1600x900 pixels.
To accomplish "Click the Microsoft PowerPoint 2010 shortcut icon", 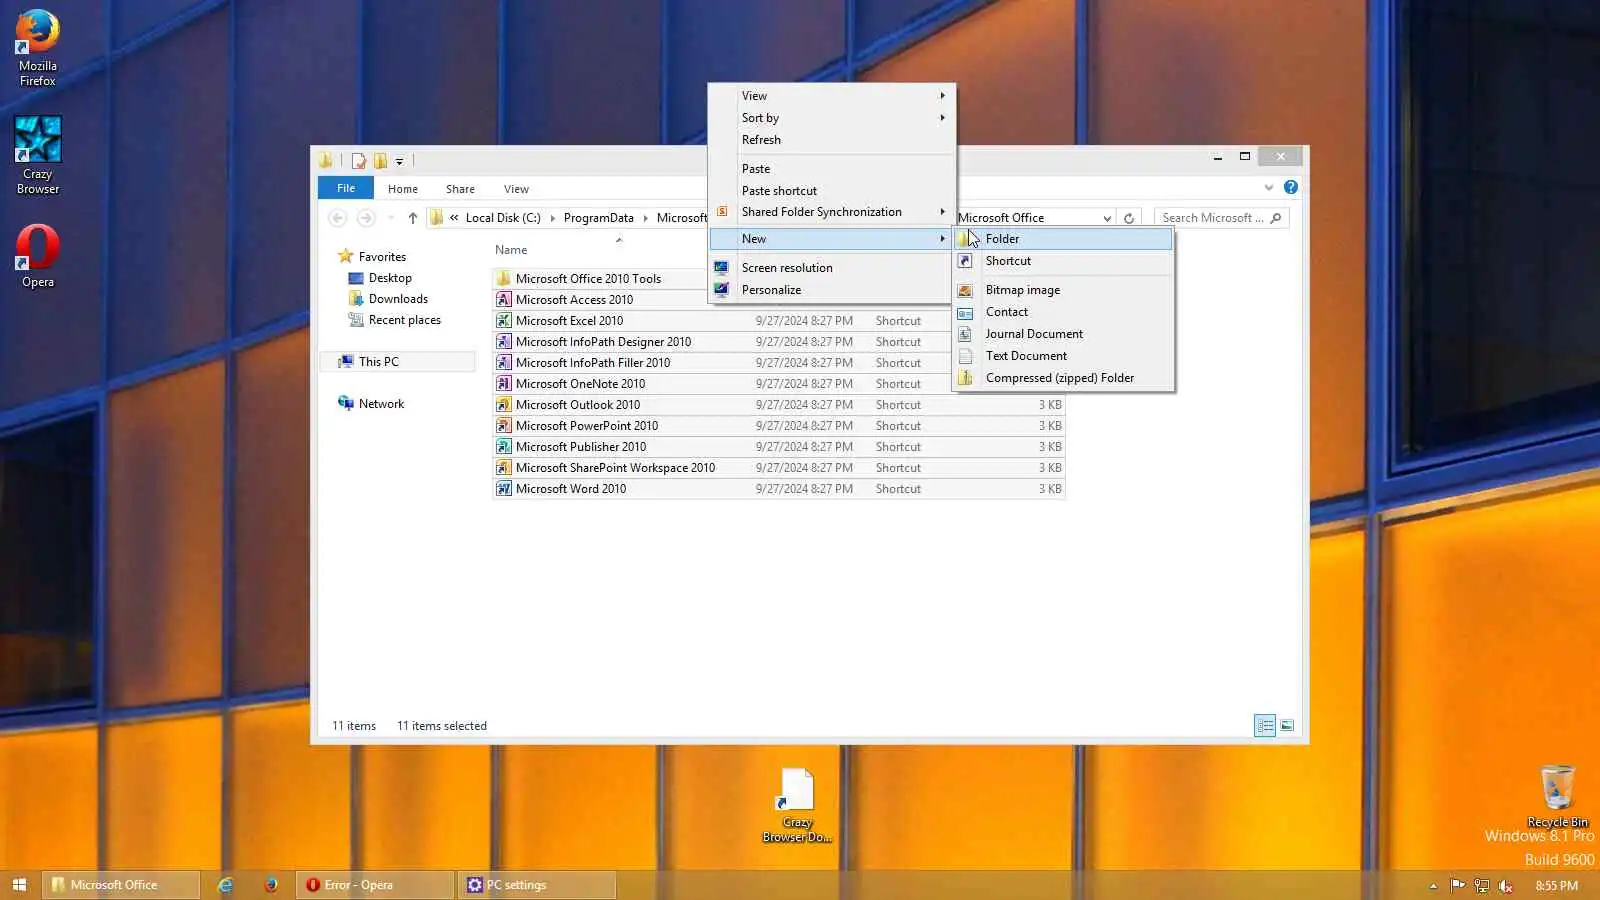I will click(504, 426).
